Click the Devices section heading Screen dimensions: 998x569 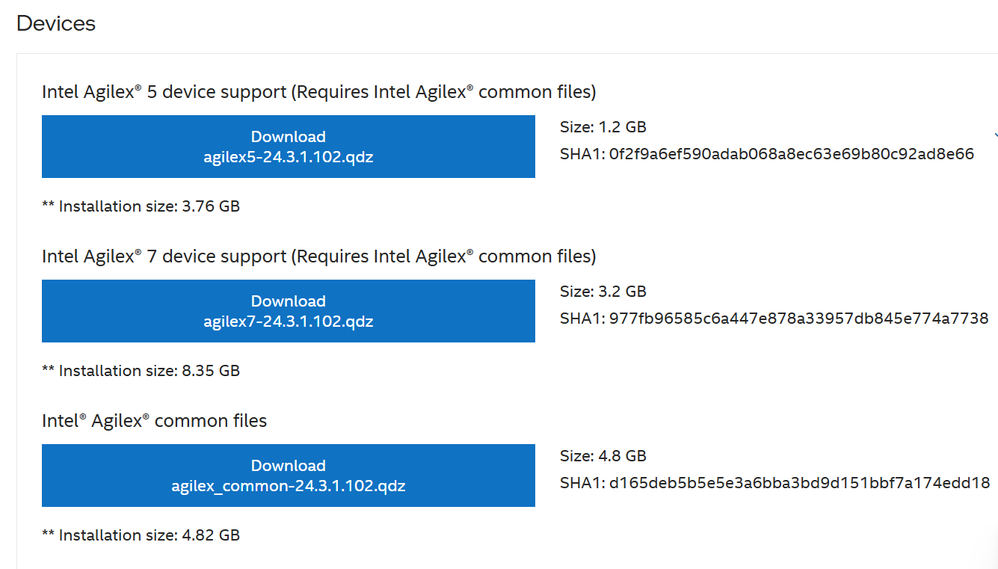point(56,24)
